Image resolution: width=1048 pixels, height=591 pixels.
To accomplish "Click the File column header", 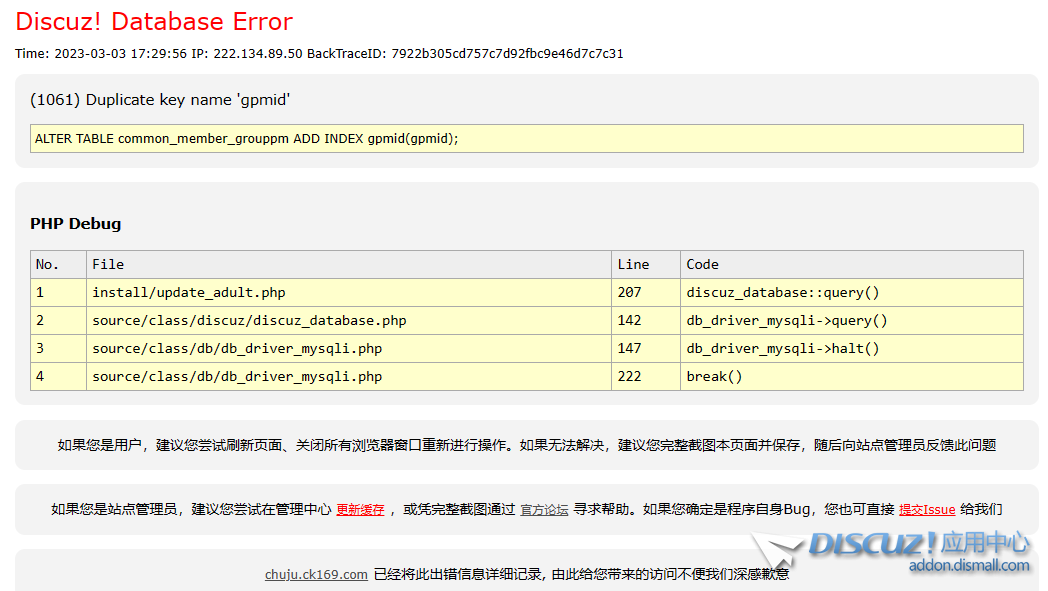I will (x=108, y=265).
